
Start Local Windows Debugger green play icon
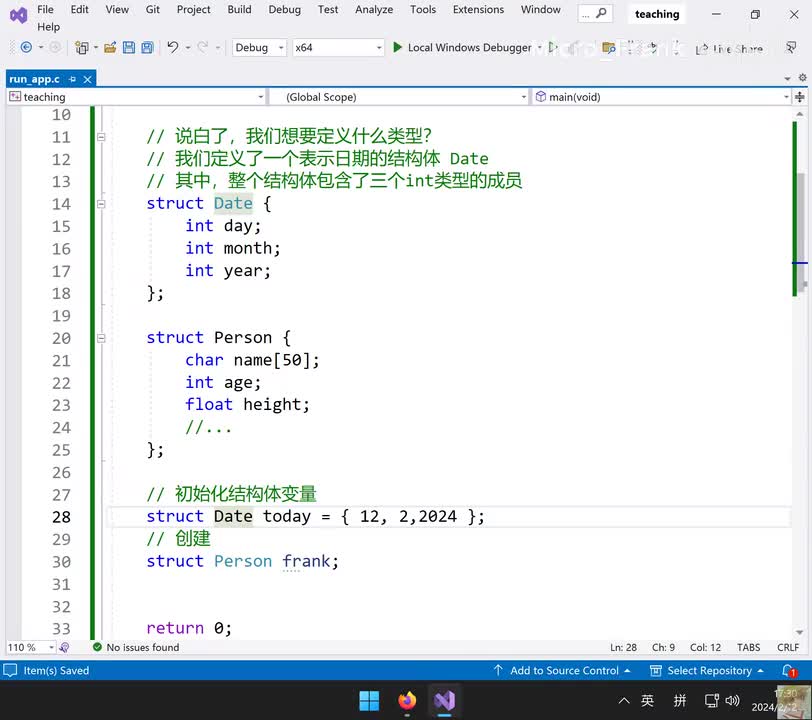[397, 48]
